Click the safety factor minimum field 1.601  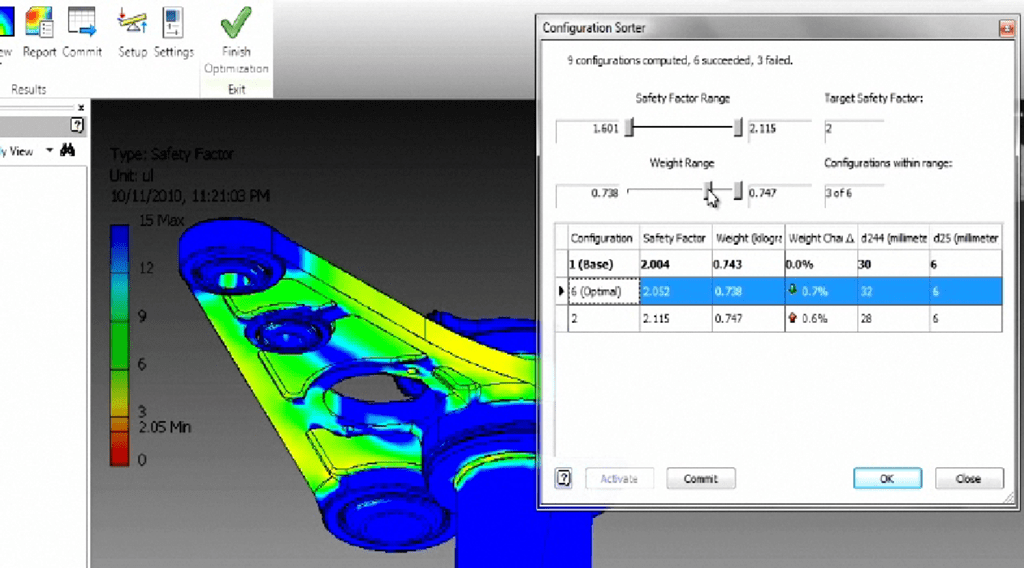tap(588, 129)
